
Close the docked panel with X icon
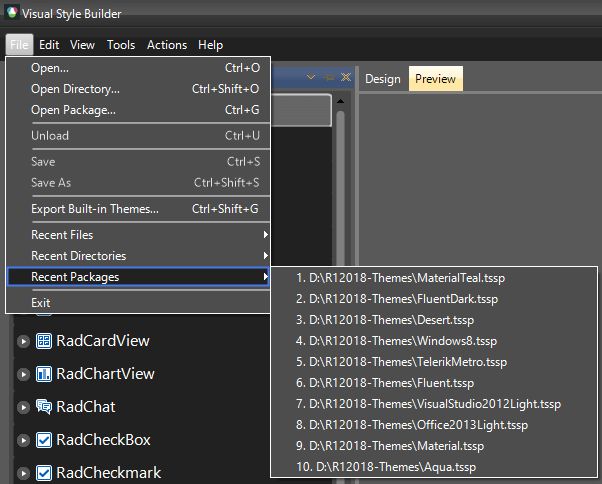point(346,77)
